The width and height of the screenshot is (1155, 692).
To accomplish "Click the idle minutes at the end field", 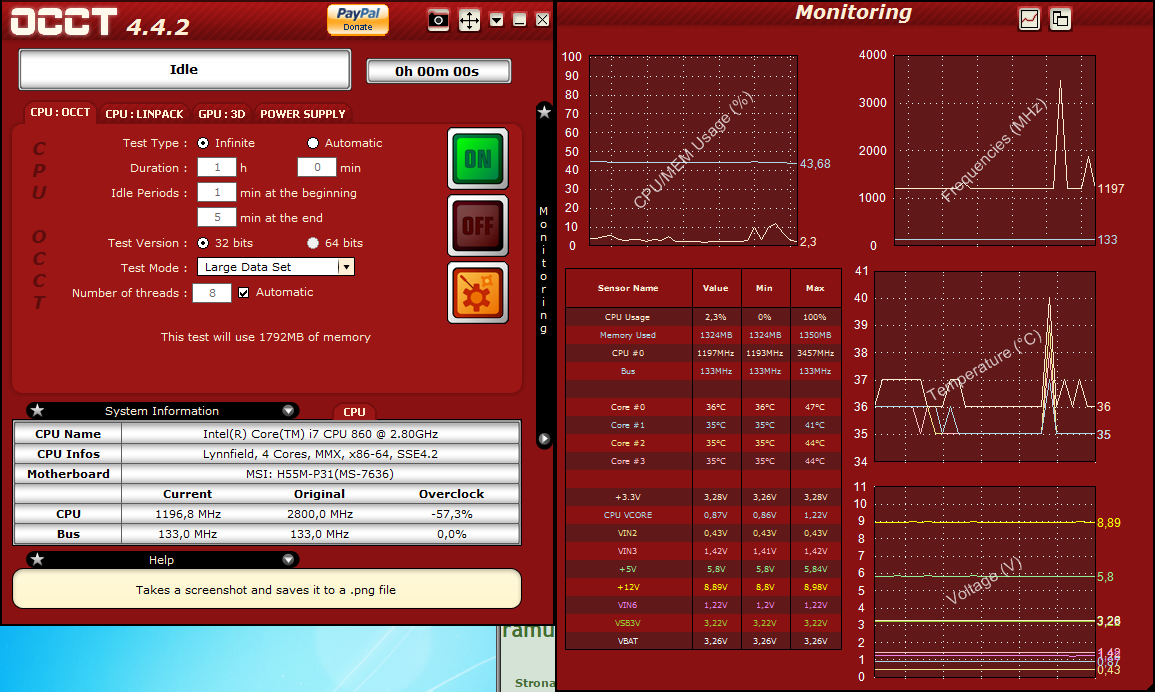I will [217, 217].
